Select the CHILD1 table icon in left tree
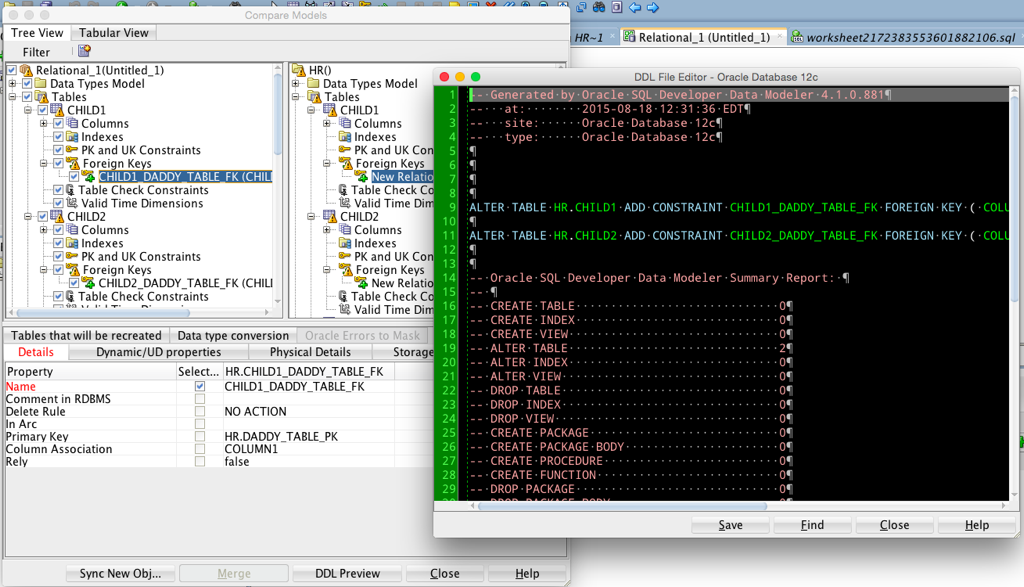The width and height of the screenshot is (1024, 587). pyautogui.click(x=57, y=110)
